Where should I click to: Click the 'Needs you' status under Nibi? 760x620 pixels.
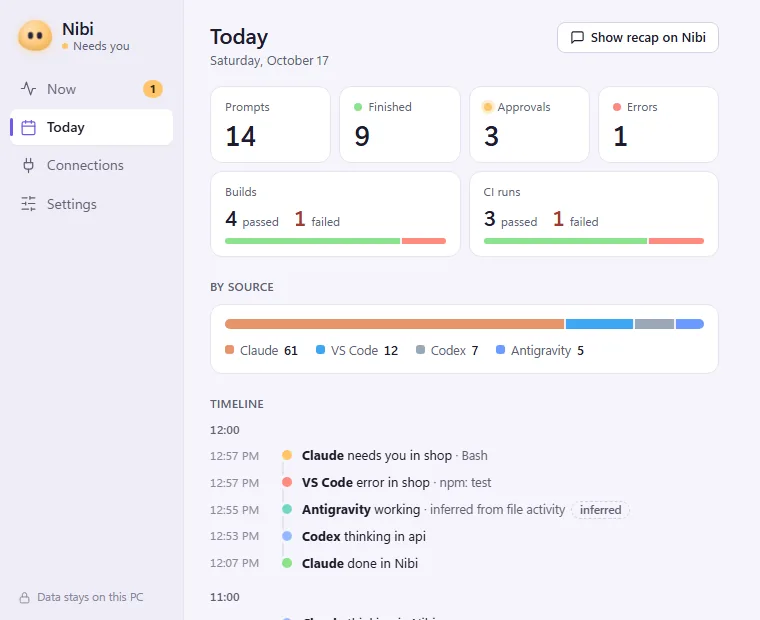[96, 46]
